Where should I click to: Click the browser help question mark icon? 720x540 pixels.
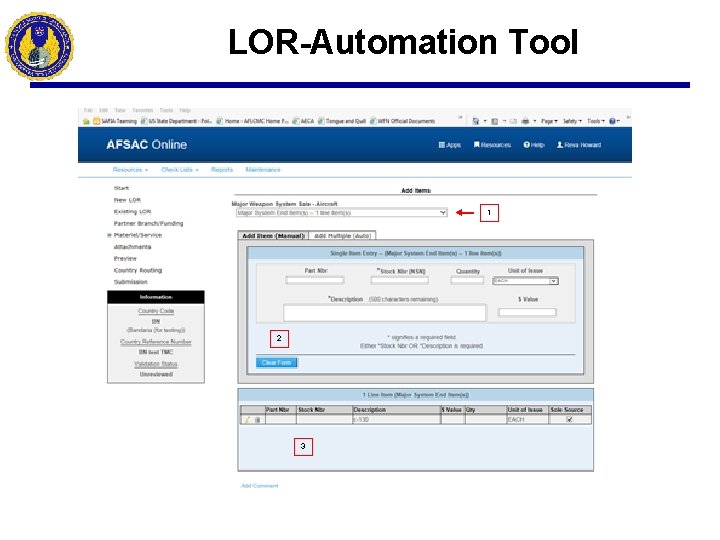(x=613, y=121)
